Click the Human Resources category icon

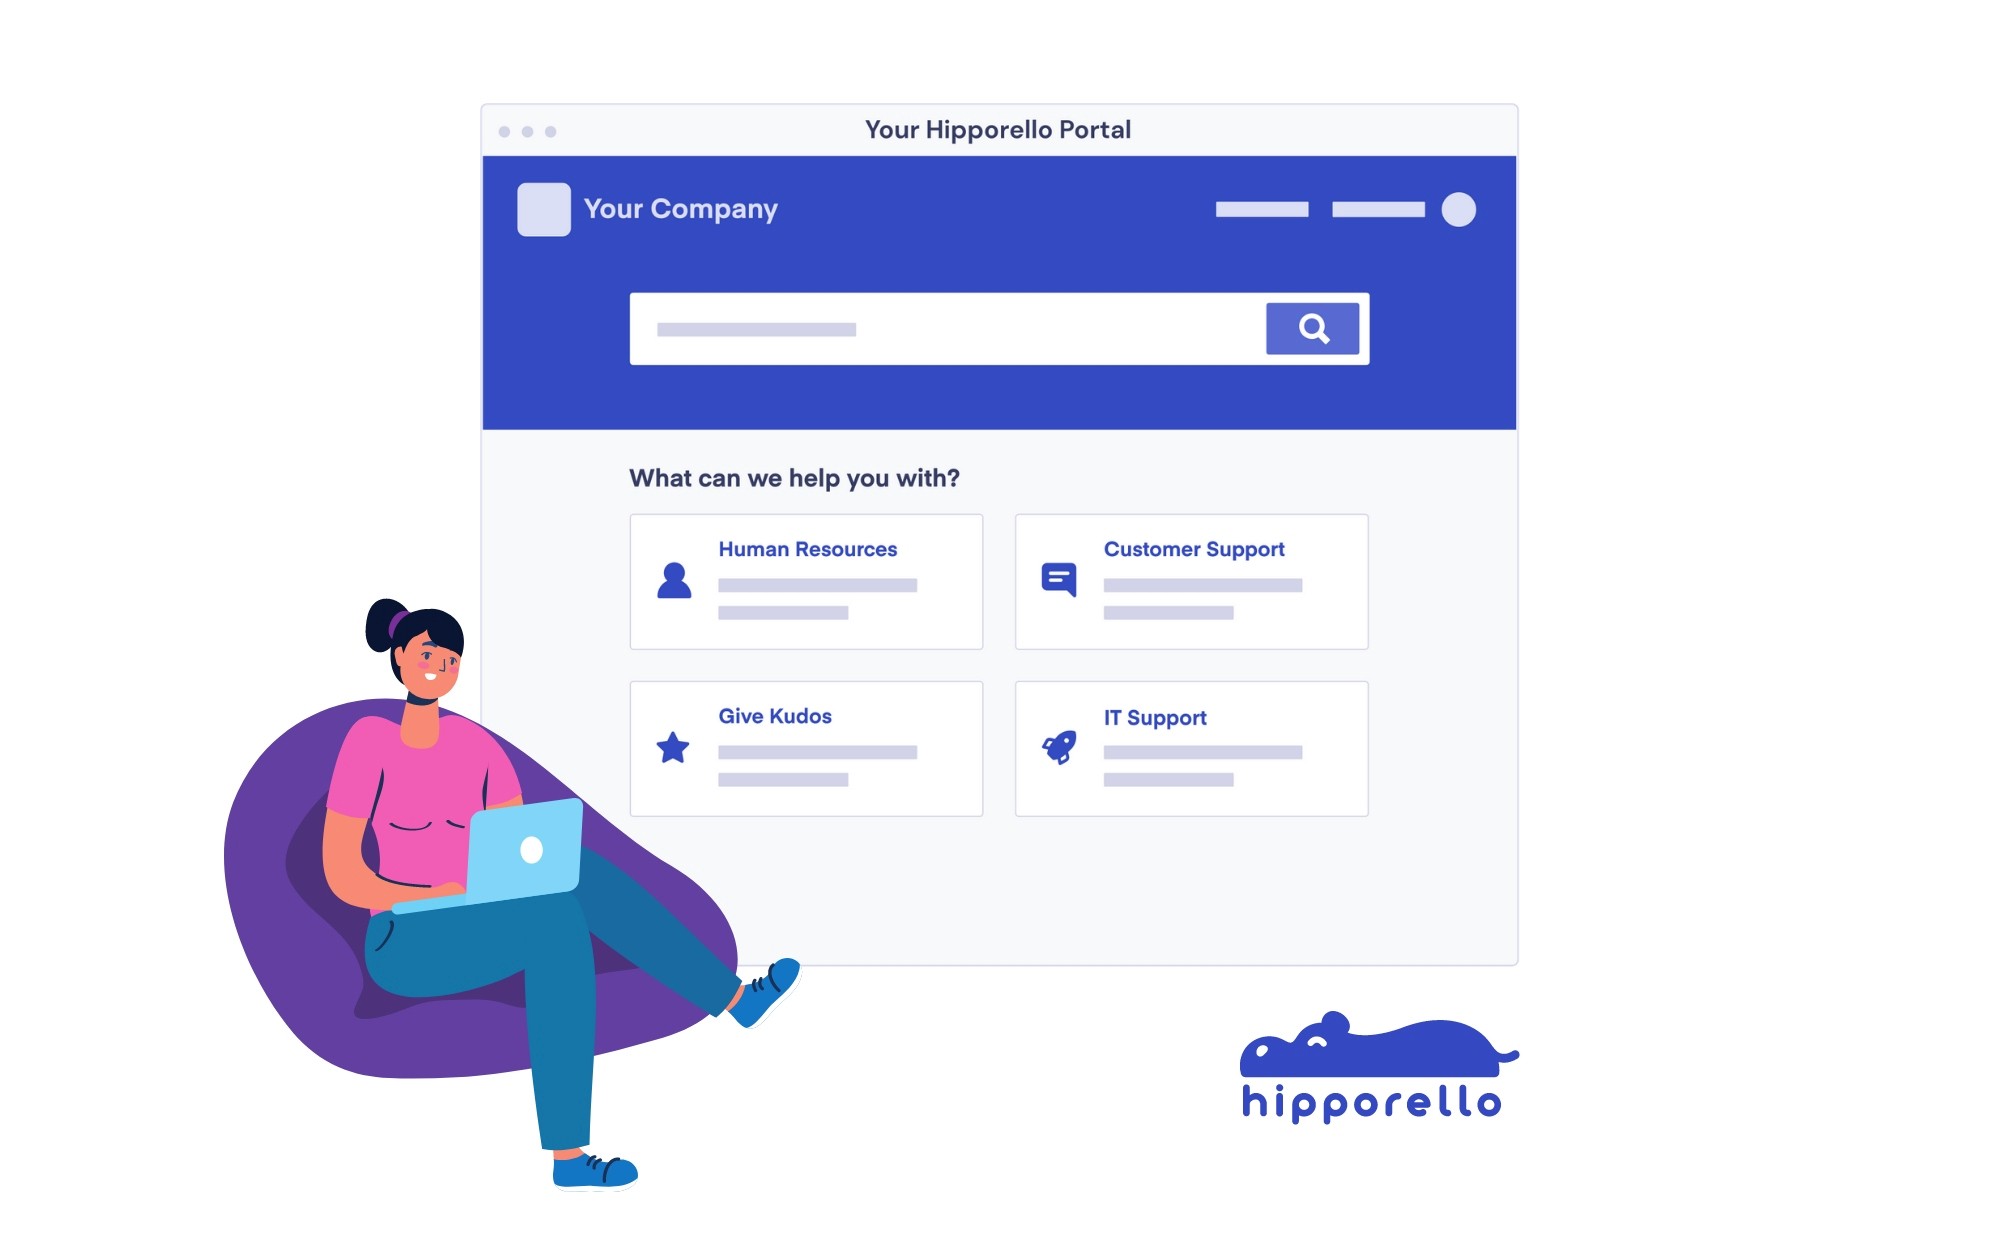coord(674,580)
